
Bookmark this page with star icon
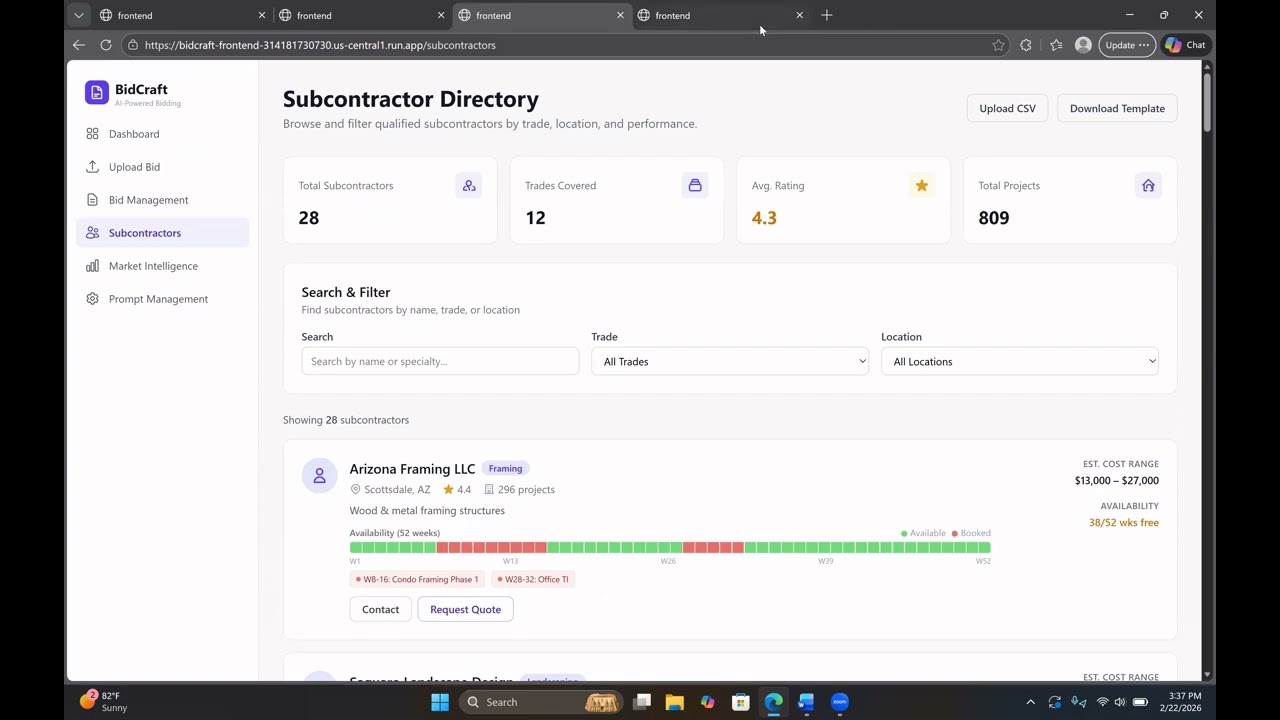pyautogui.click(x=998, y=45)
